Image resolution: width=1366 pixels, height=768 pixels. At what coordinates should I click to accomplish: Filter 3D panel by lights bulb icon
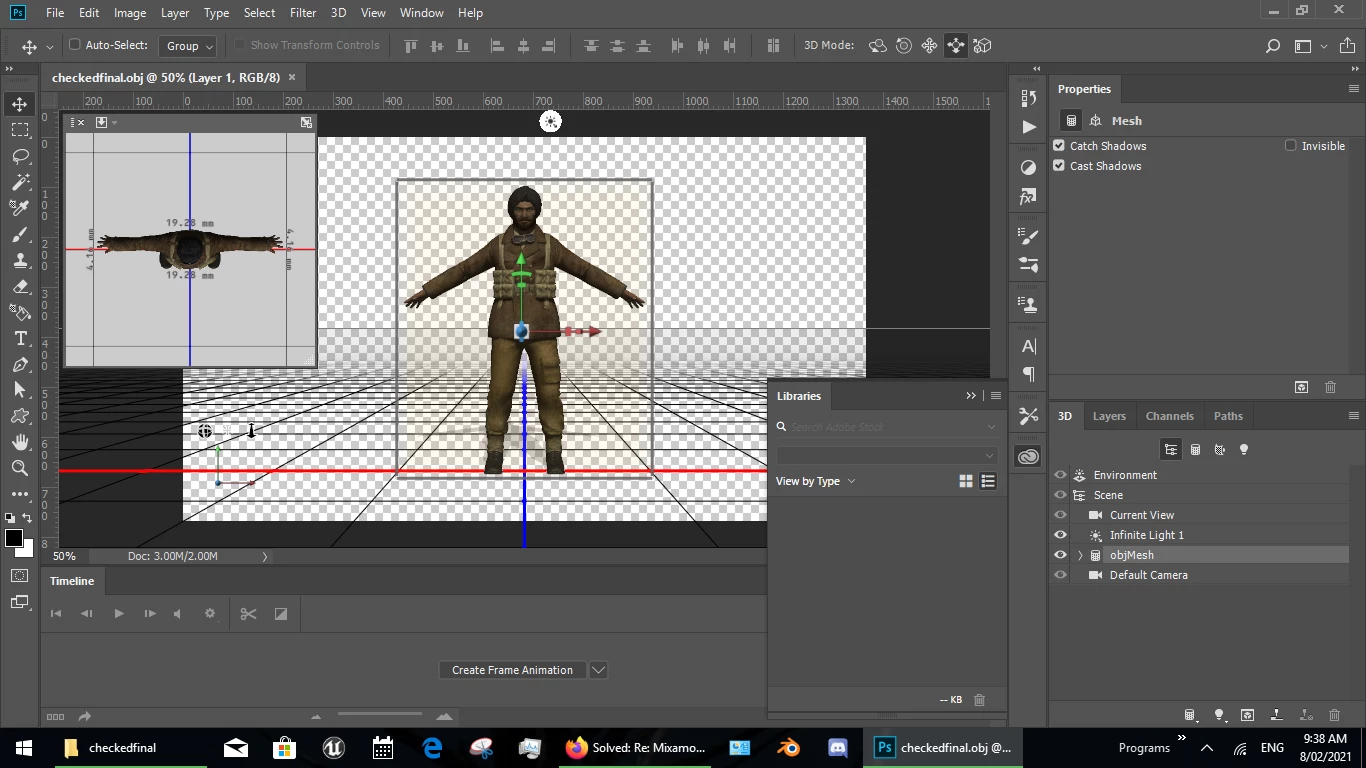point(1244,450)
